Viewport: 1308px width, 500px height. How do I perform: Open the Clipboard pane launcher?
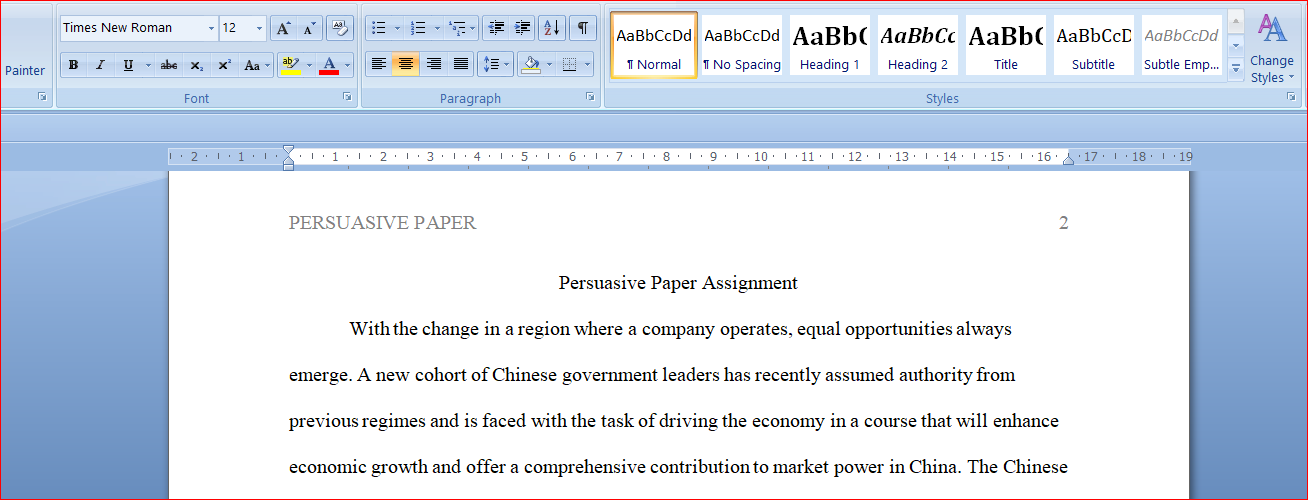(x=42, y=97)
